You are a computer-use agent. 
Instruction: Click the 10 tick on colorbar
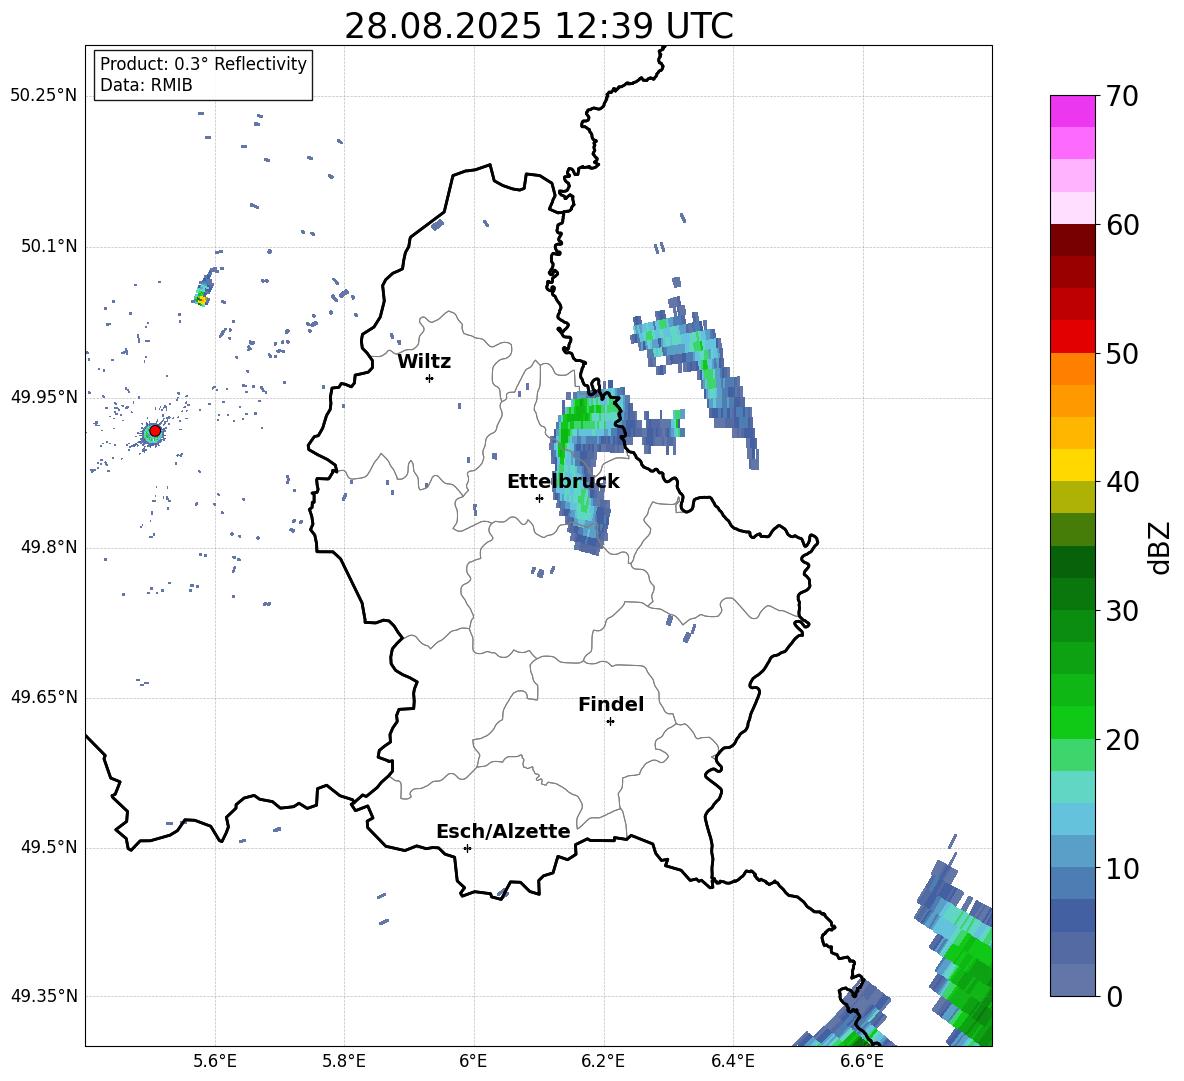tap(1122, 869)
